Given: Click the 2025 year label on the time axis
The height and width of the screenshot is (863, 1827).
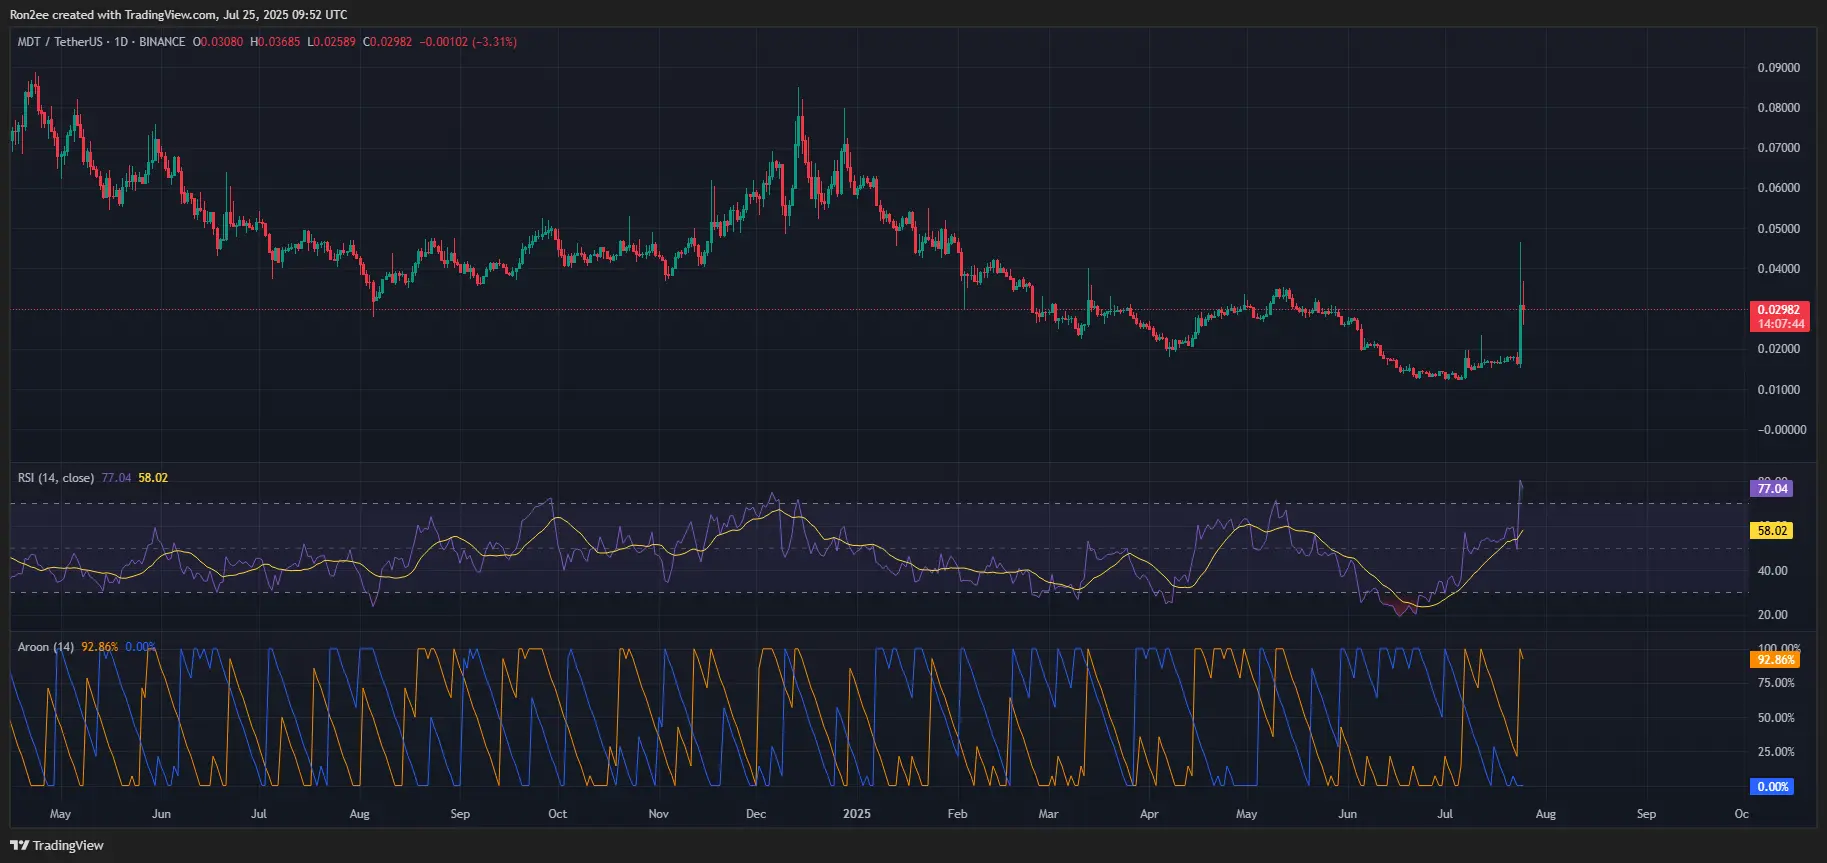Looking at the screenshot, I should coord(857,814).
